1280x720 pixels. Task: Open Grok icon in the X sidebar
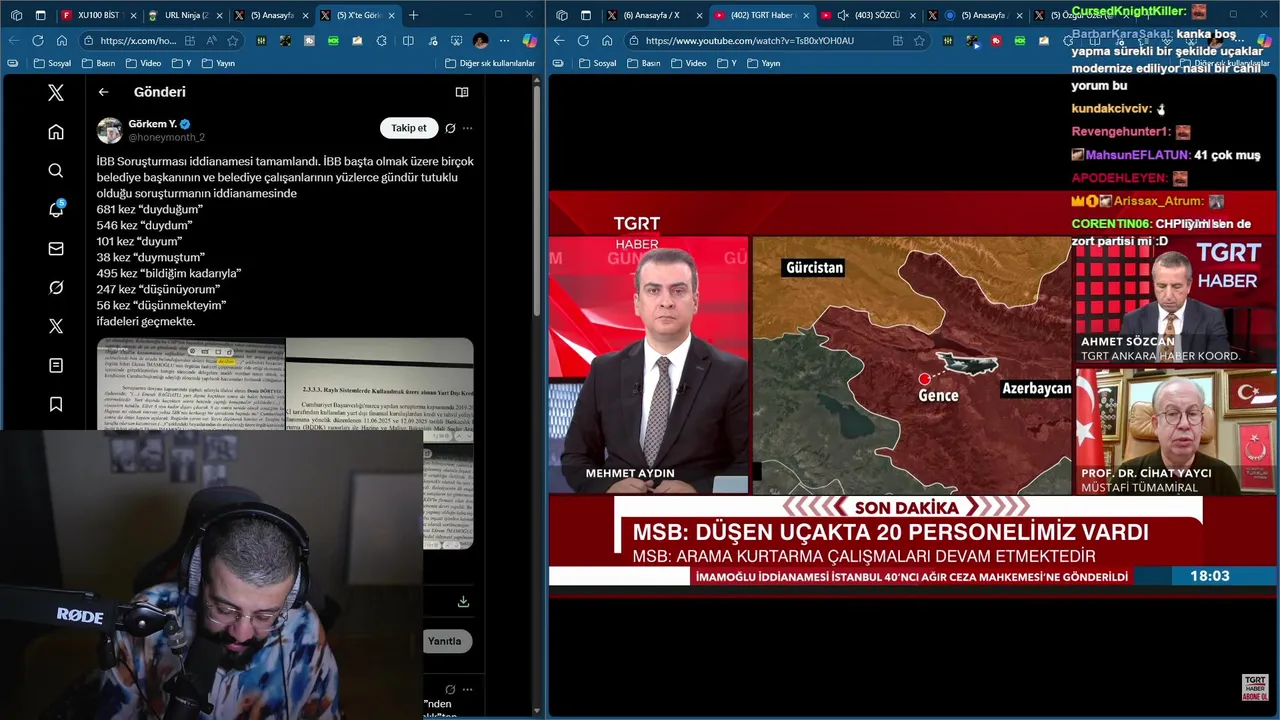(56, 287)
